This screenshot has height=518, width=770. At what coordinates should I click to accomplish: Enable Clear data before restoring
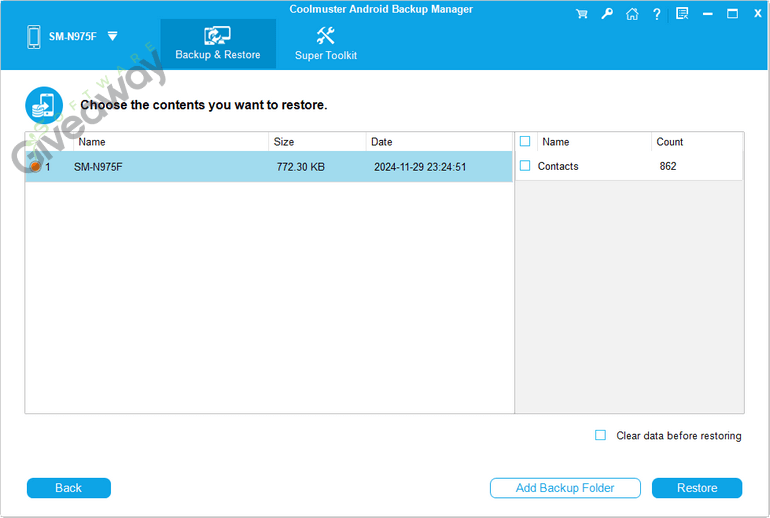pyautogui.click(x=600, y=435)
